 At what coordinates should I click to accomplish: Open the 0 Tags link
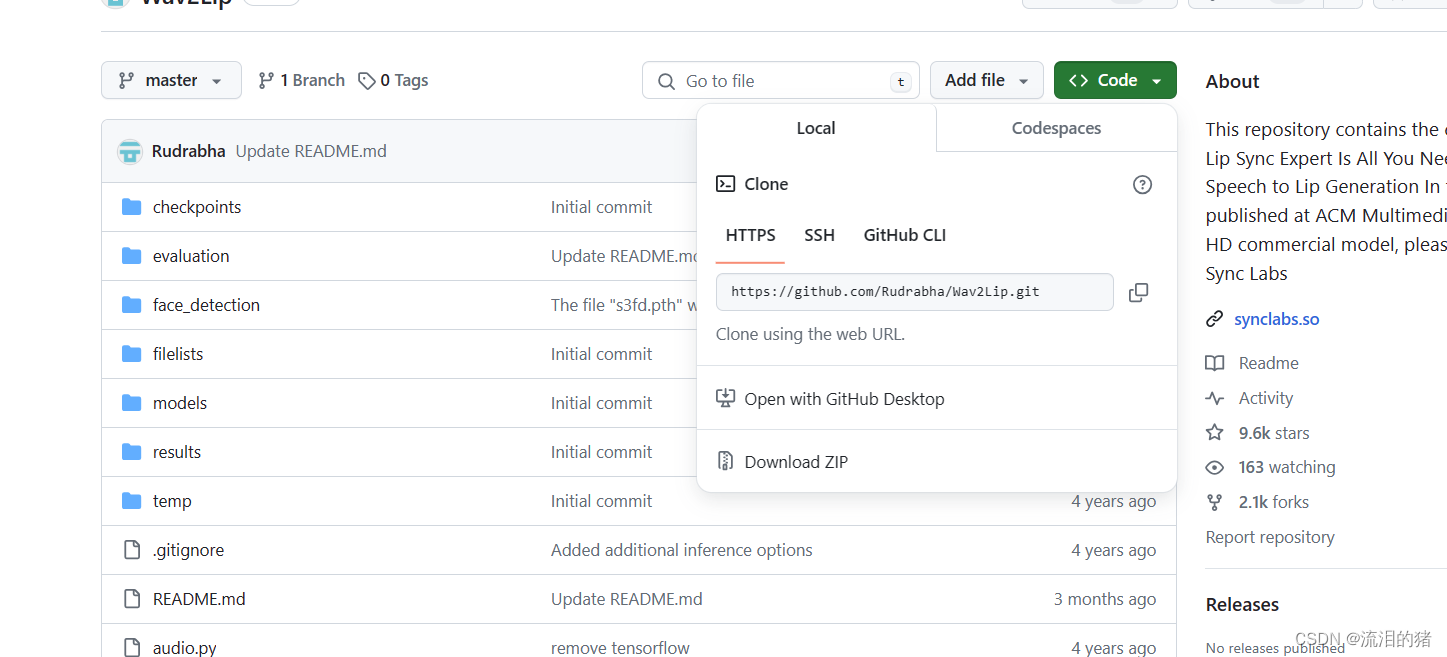[393, 80]
